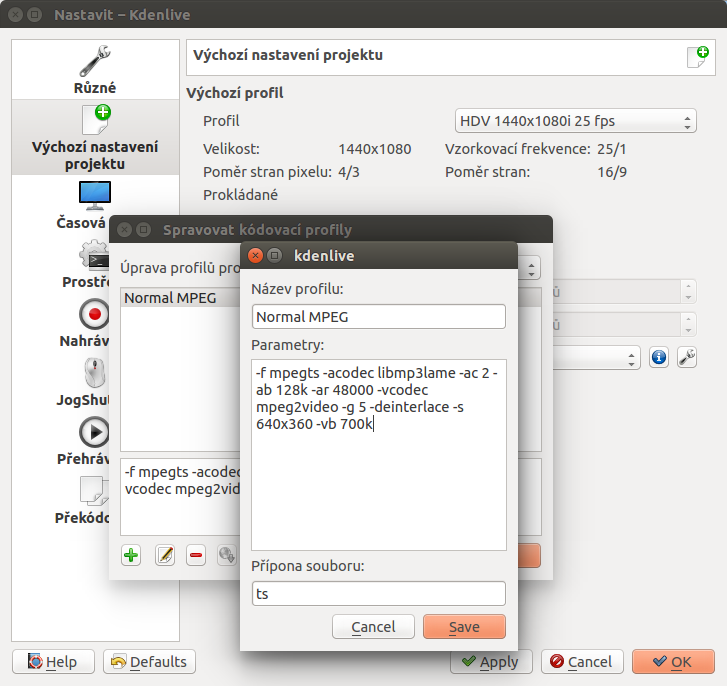Click the upper disabled spin box arrows
The width and height of the screenshot is (727, 686).
pyautogui.click(x=688, y=292)
